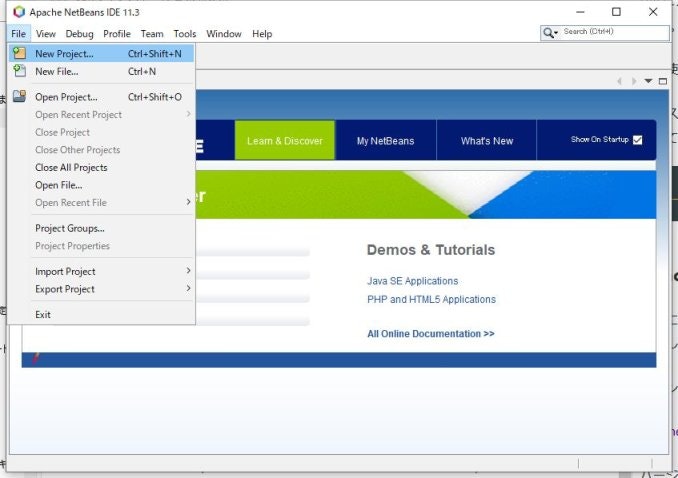
Task: Click the search magnifier icon
Action: tap(550, 32)
